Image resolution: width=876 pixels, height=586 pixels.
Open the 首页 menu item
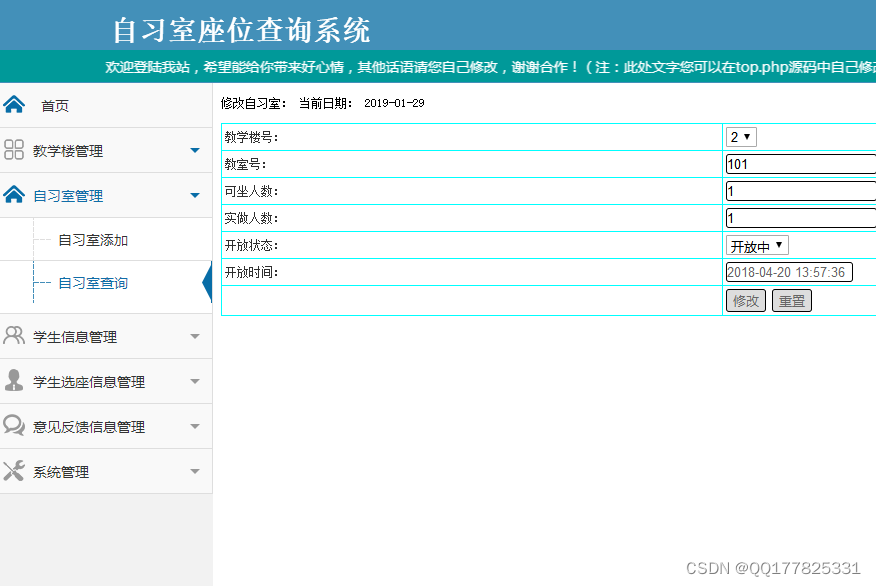click(x=106, y=106)
